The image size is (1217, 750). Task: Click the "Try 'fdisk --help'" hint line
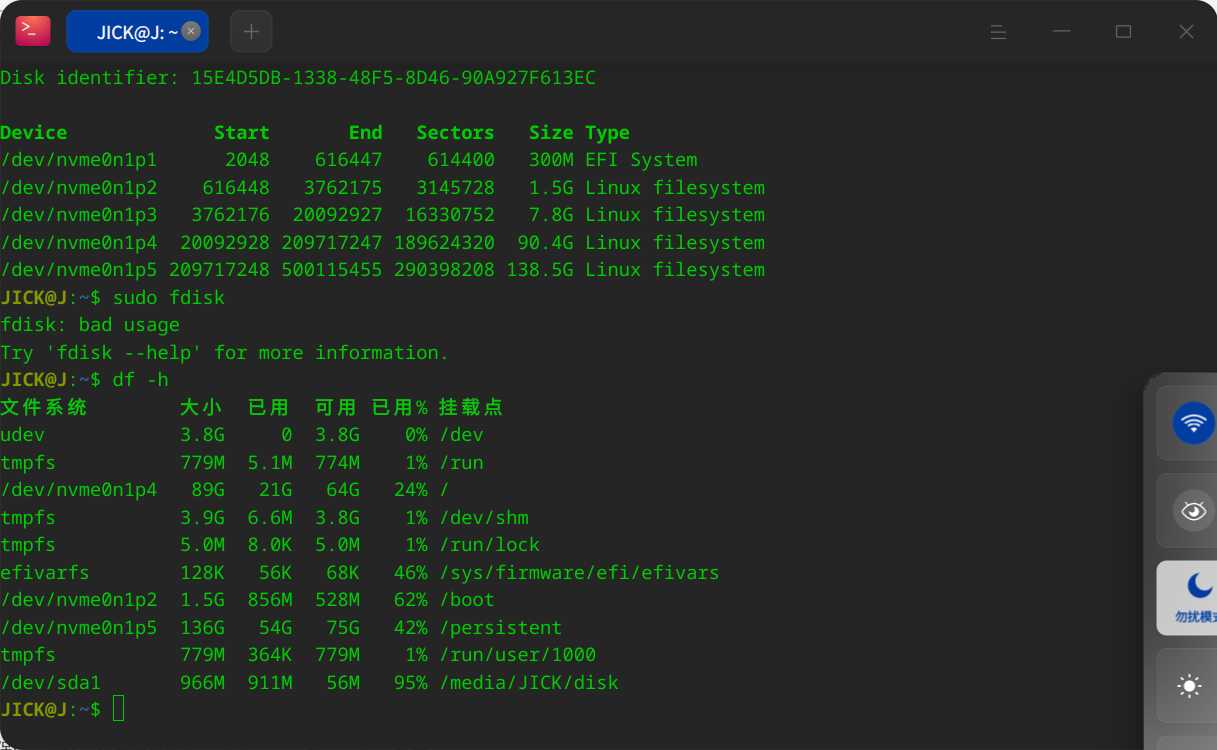(x=225, y=352)
